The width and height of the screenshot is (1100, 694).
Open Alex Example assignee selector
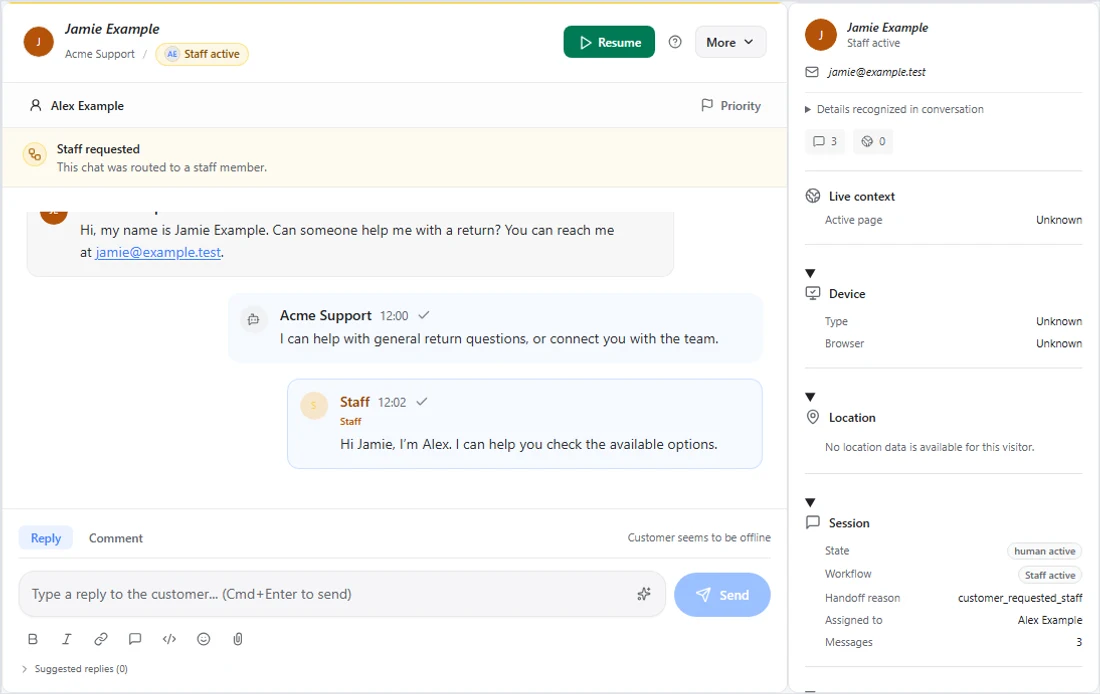pyautogui.click(x=76, y=105)
